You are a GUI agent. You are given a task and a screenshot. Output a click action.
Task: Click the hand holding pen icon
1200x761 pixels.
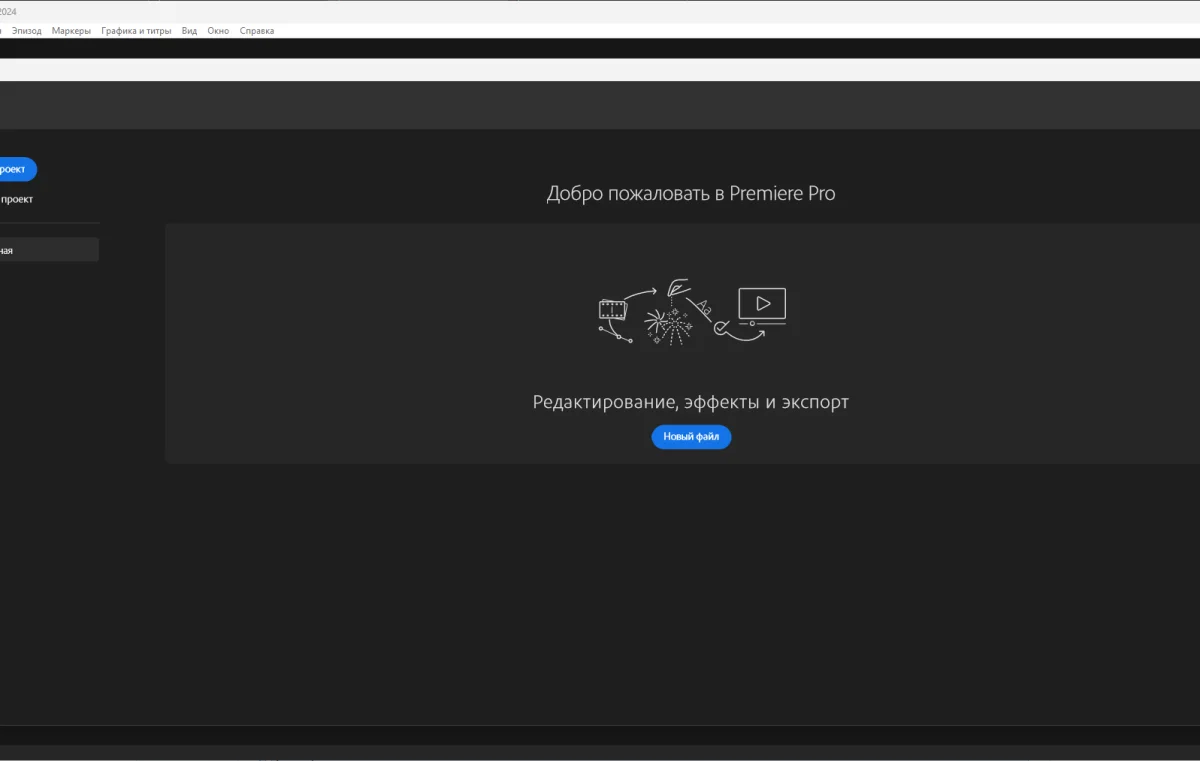[x=680, y=288]
